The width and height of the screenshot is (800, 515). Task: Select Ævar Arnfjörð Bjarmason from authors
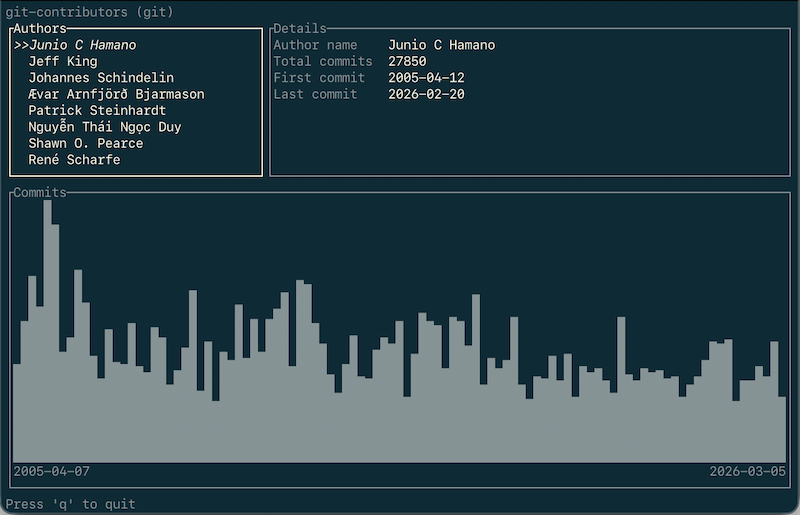[116, 94]
